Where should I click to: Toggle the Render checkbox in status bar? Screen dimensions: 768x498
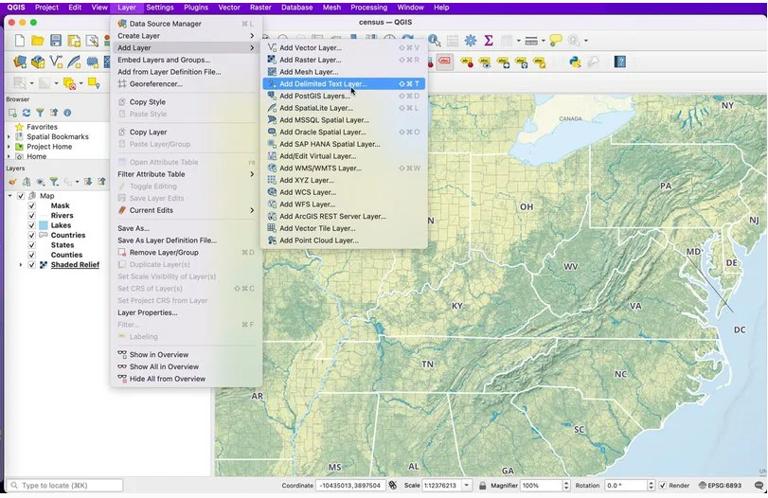tap(662, 485)
